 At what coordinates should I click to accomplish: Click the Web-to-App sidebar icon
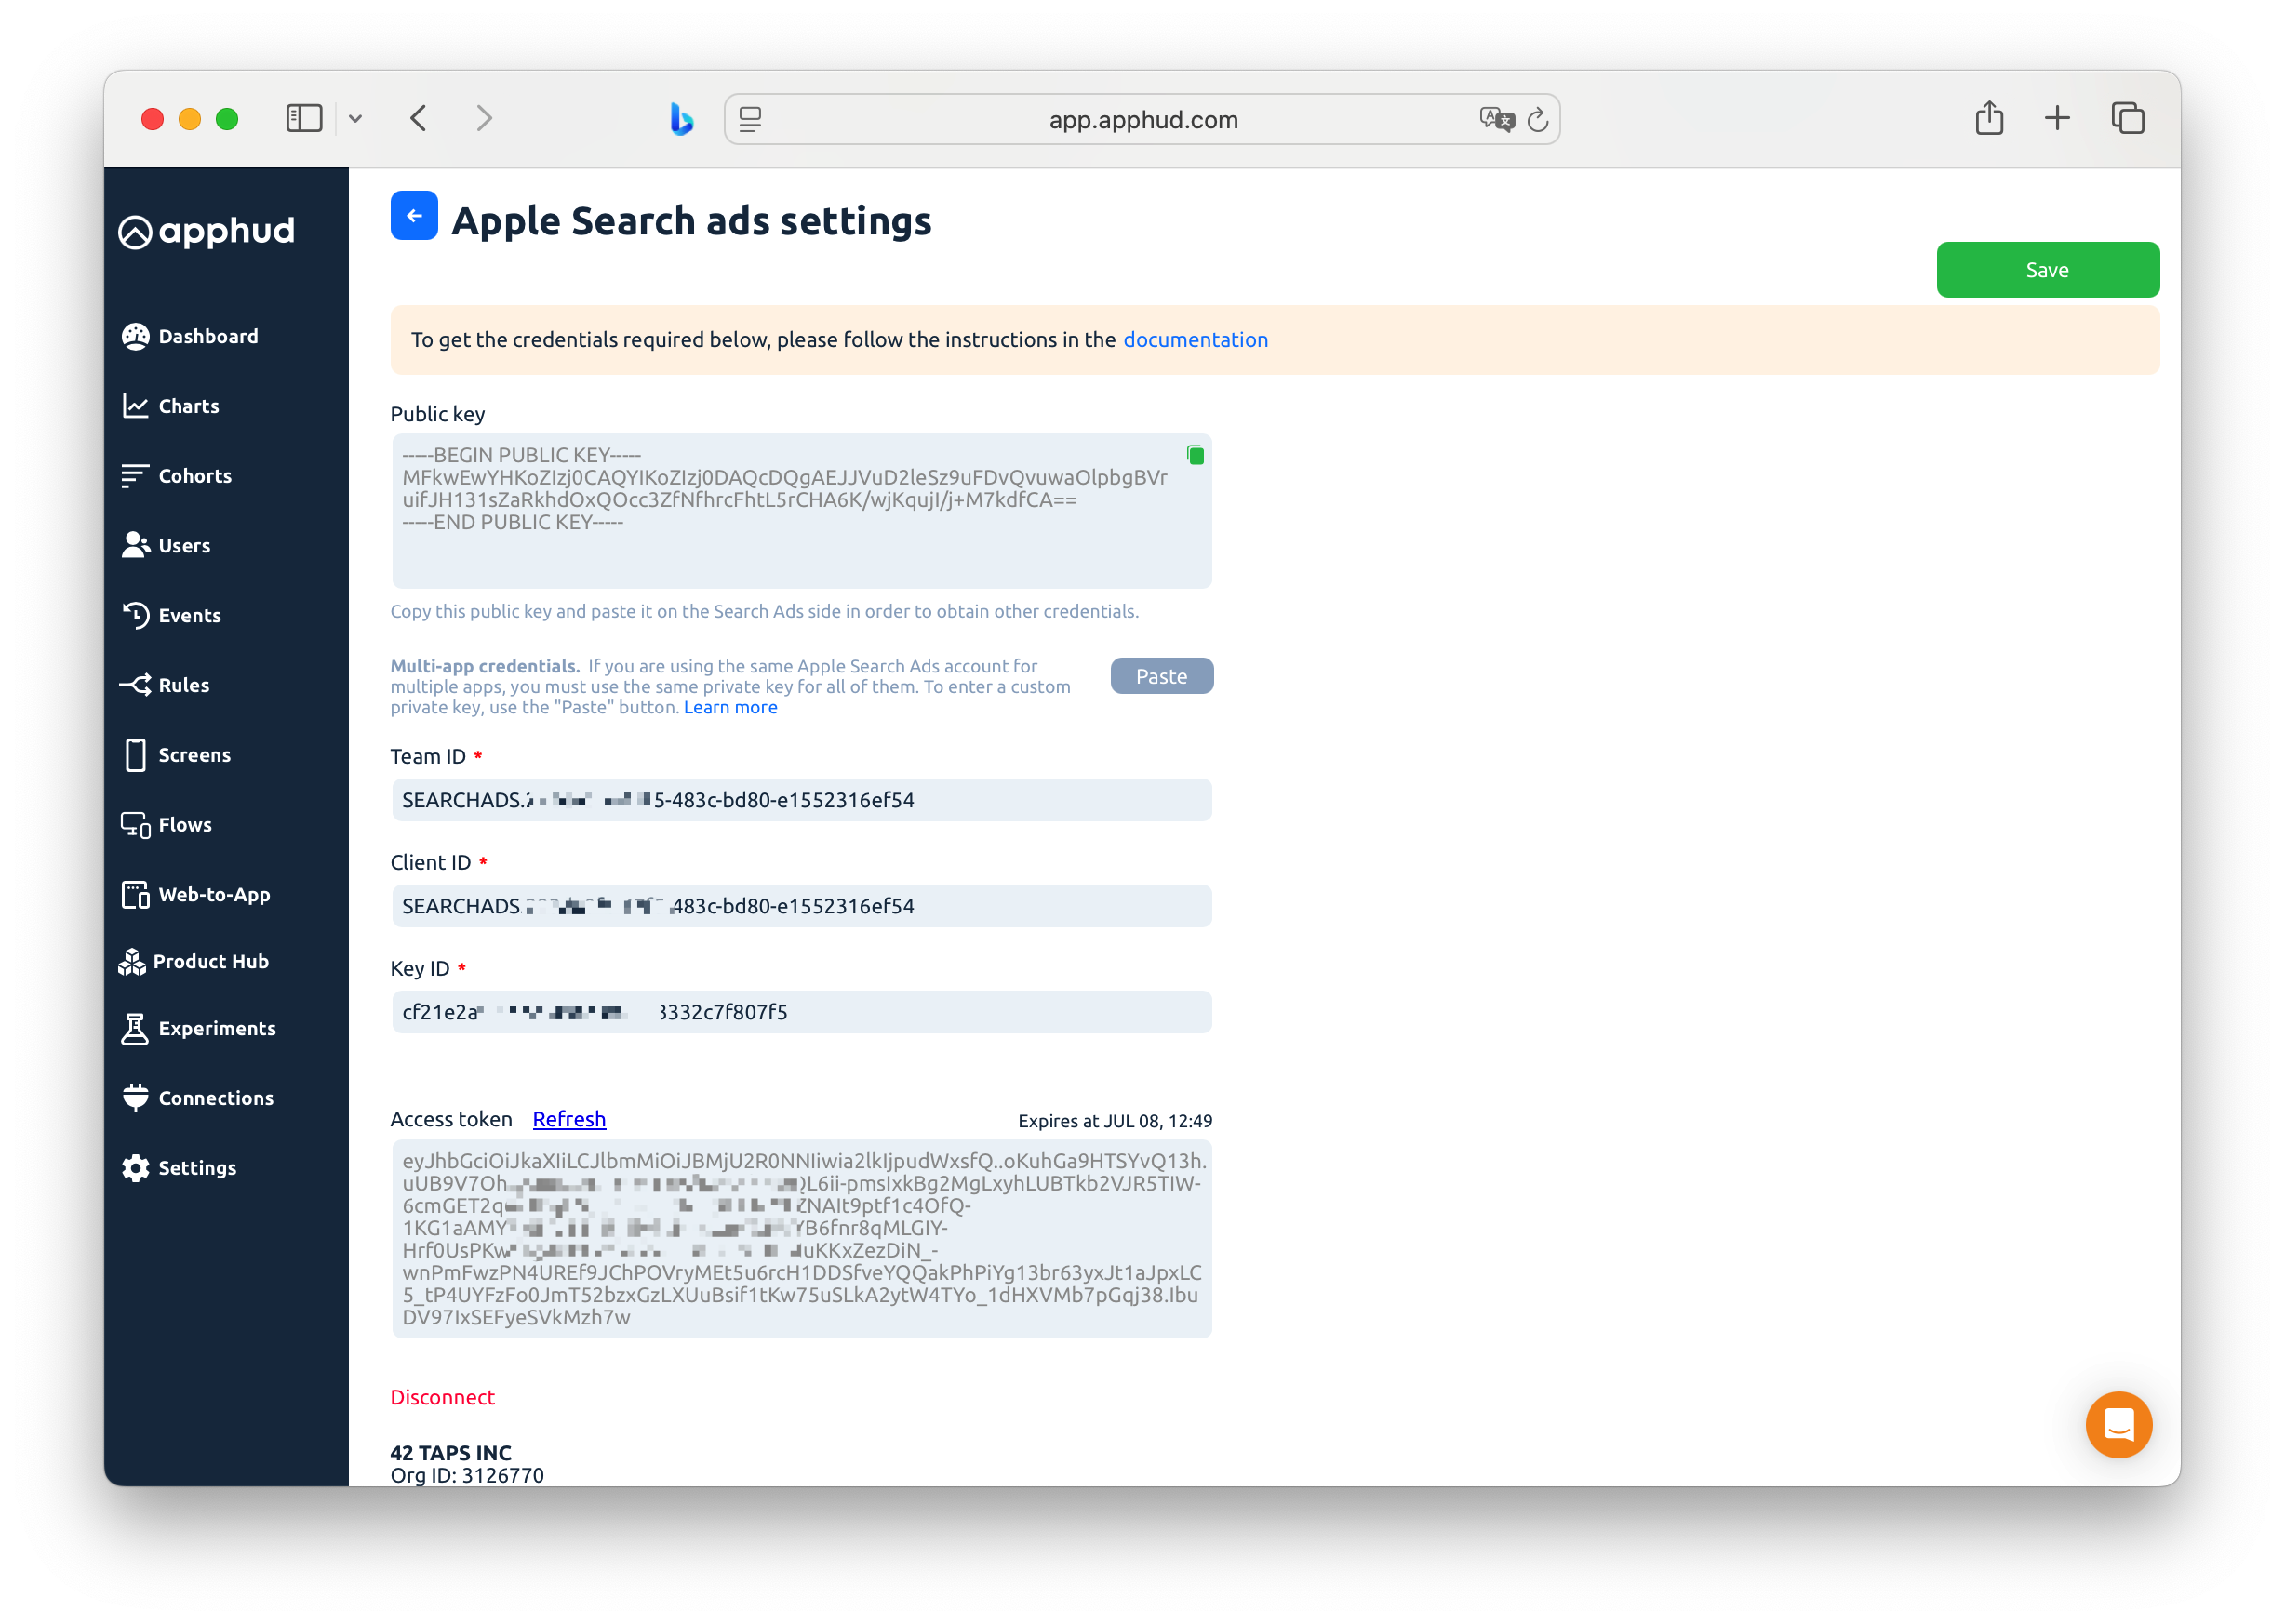coord(136,895)
